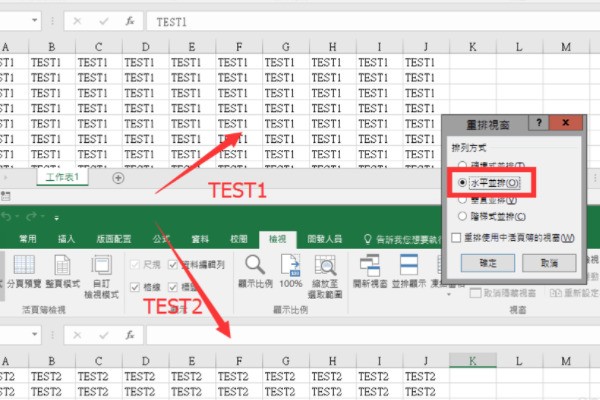The image size is (600, 400).
Task: Add a new sheet with plus button
Action: coord(118,178)
